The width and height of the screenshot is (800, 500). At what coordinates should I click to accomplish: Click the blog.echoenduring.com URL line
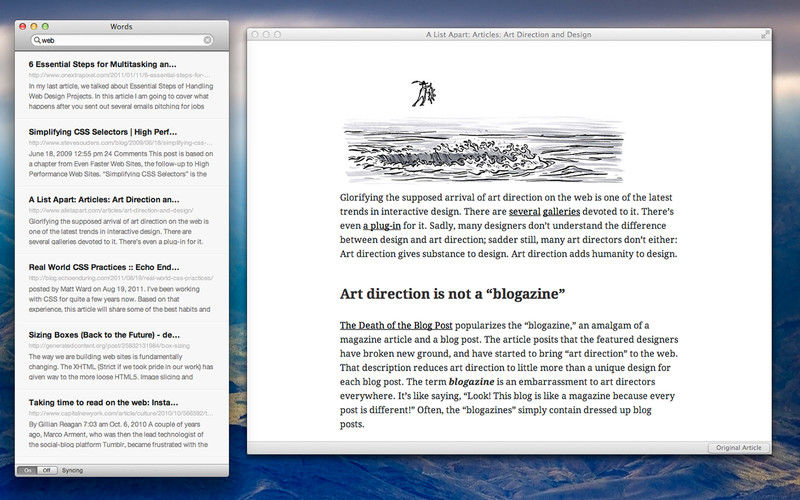pos(121,278)
